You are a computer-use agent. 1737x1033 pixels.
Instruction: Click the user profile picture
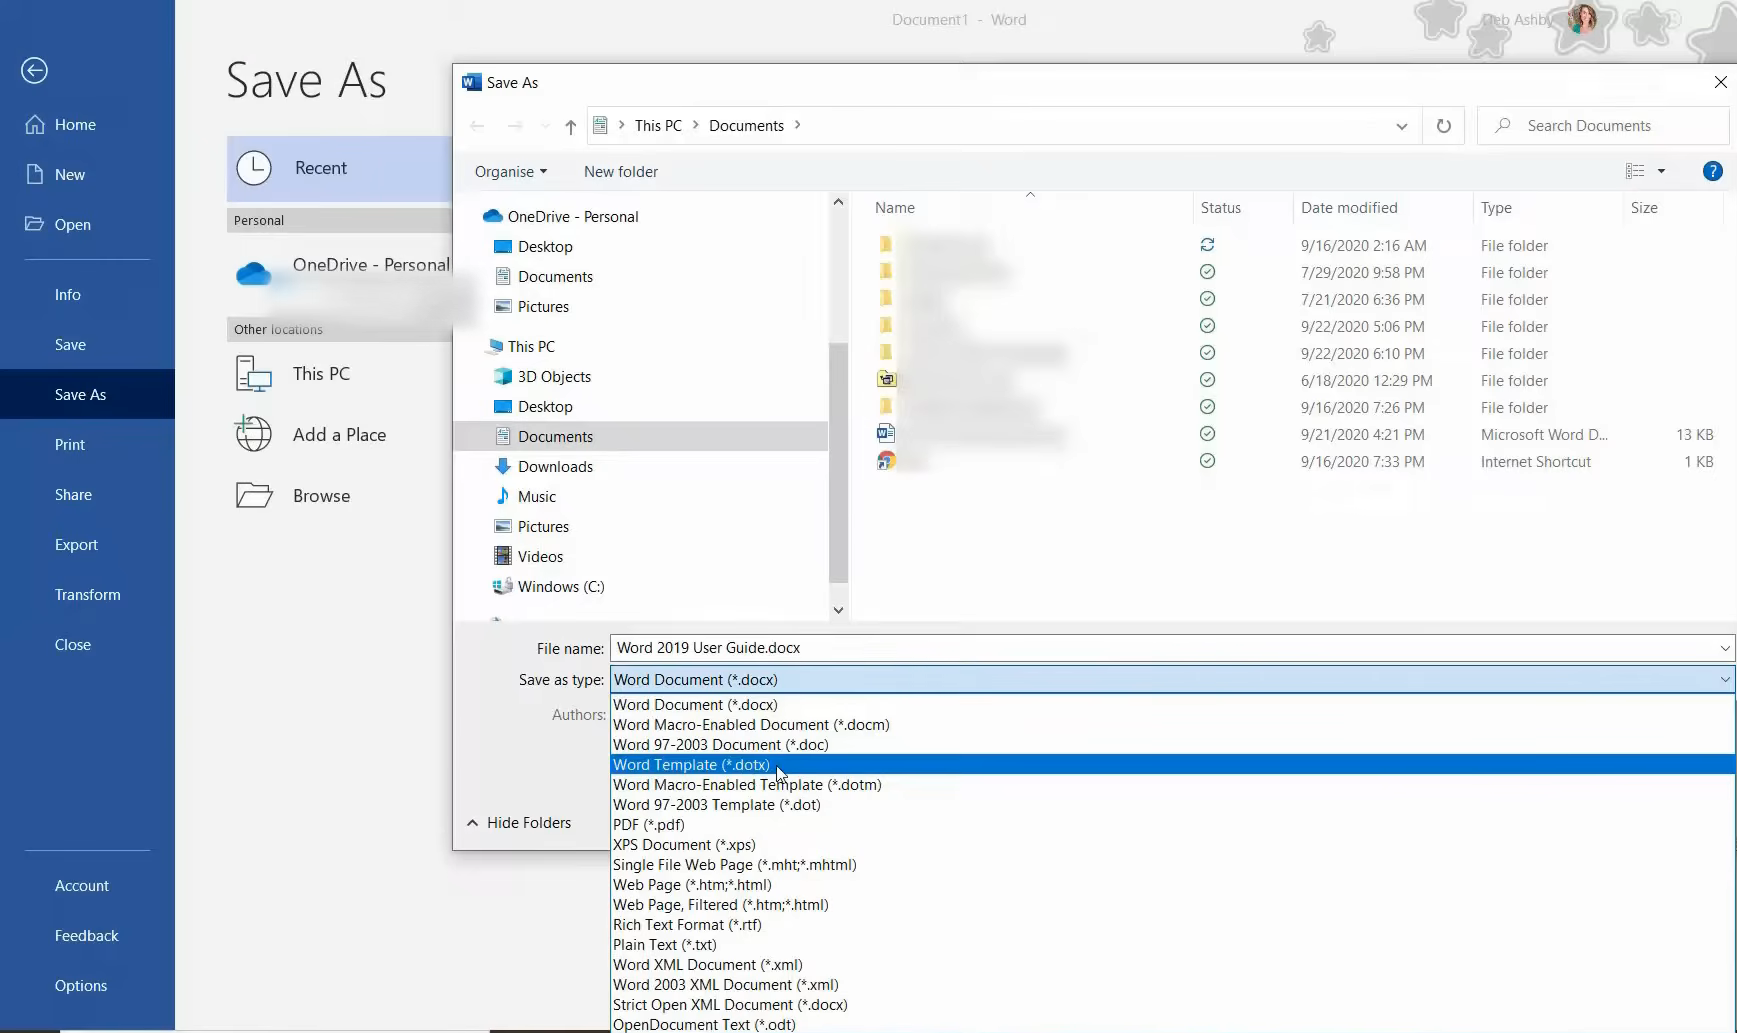(1582, 20)
